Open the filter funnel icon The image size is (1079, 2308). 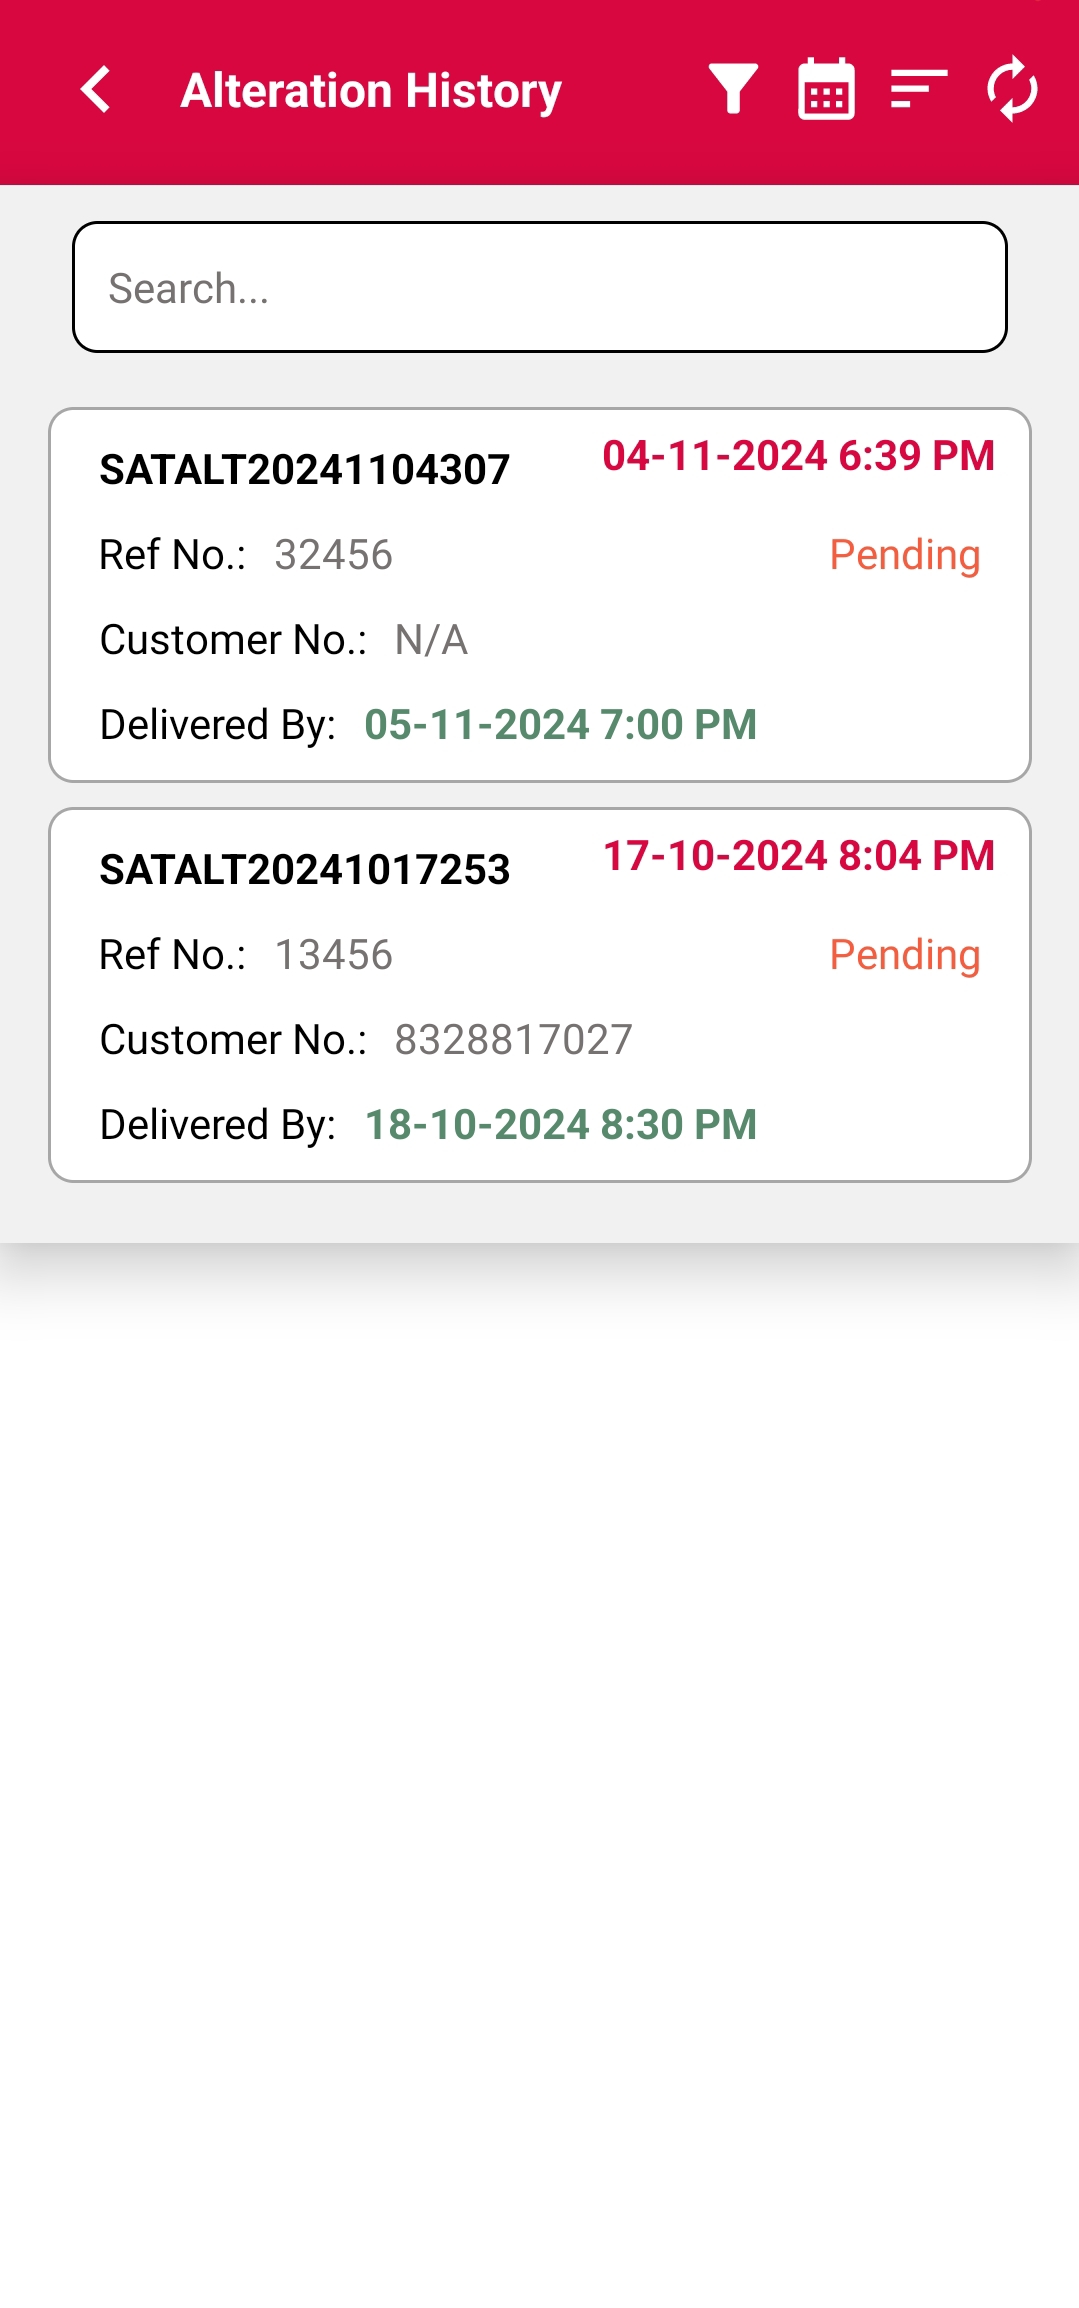[x=733, y=90]
